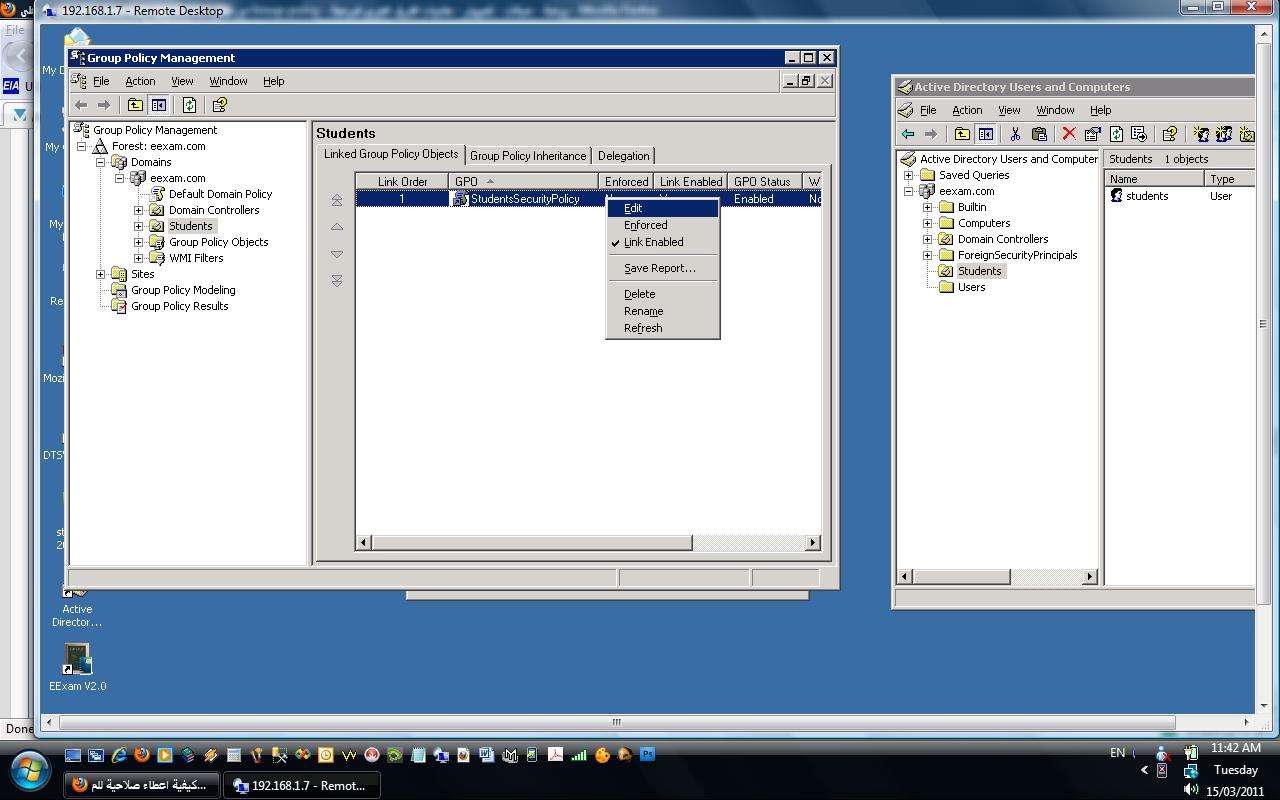This screenshot has height=800, width=1280.
Task: Open the Delegation tab
Action: [x=623, y=156]
